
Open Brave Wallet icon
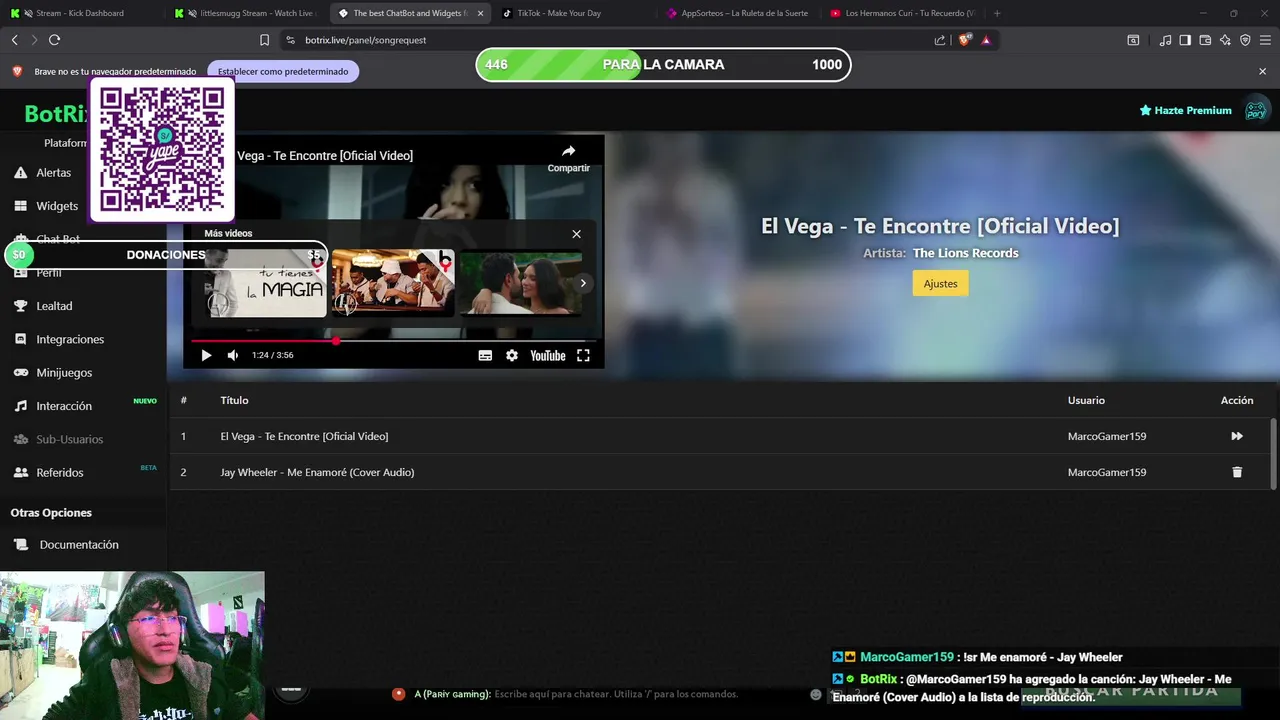coord(1205,40)
